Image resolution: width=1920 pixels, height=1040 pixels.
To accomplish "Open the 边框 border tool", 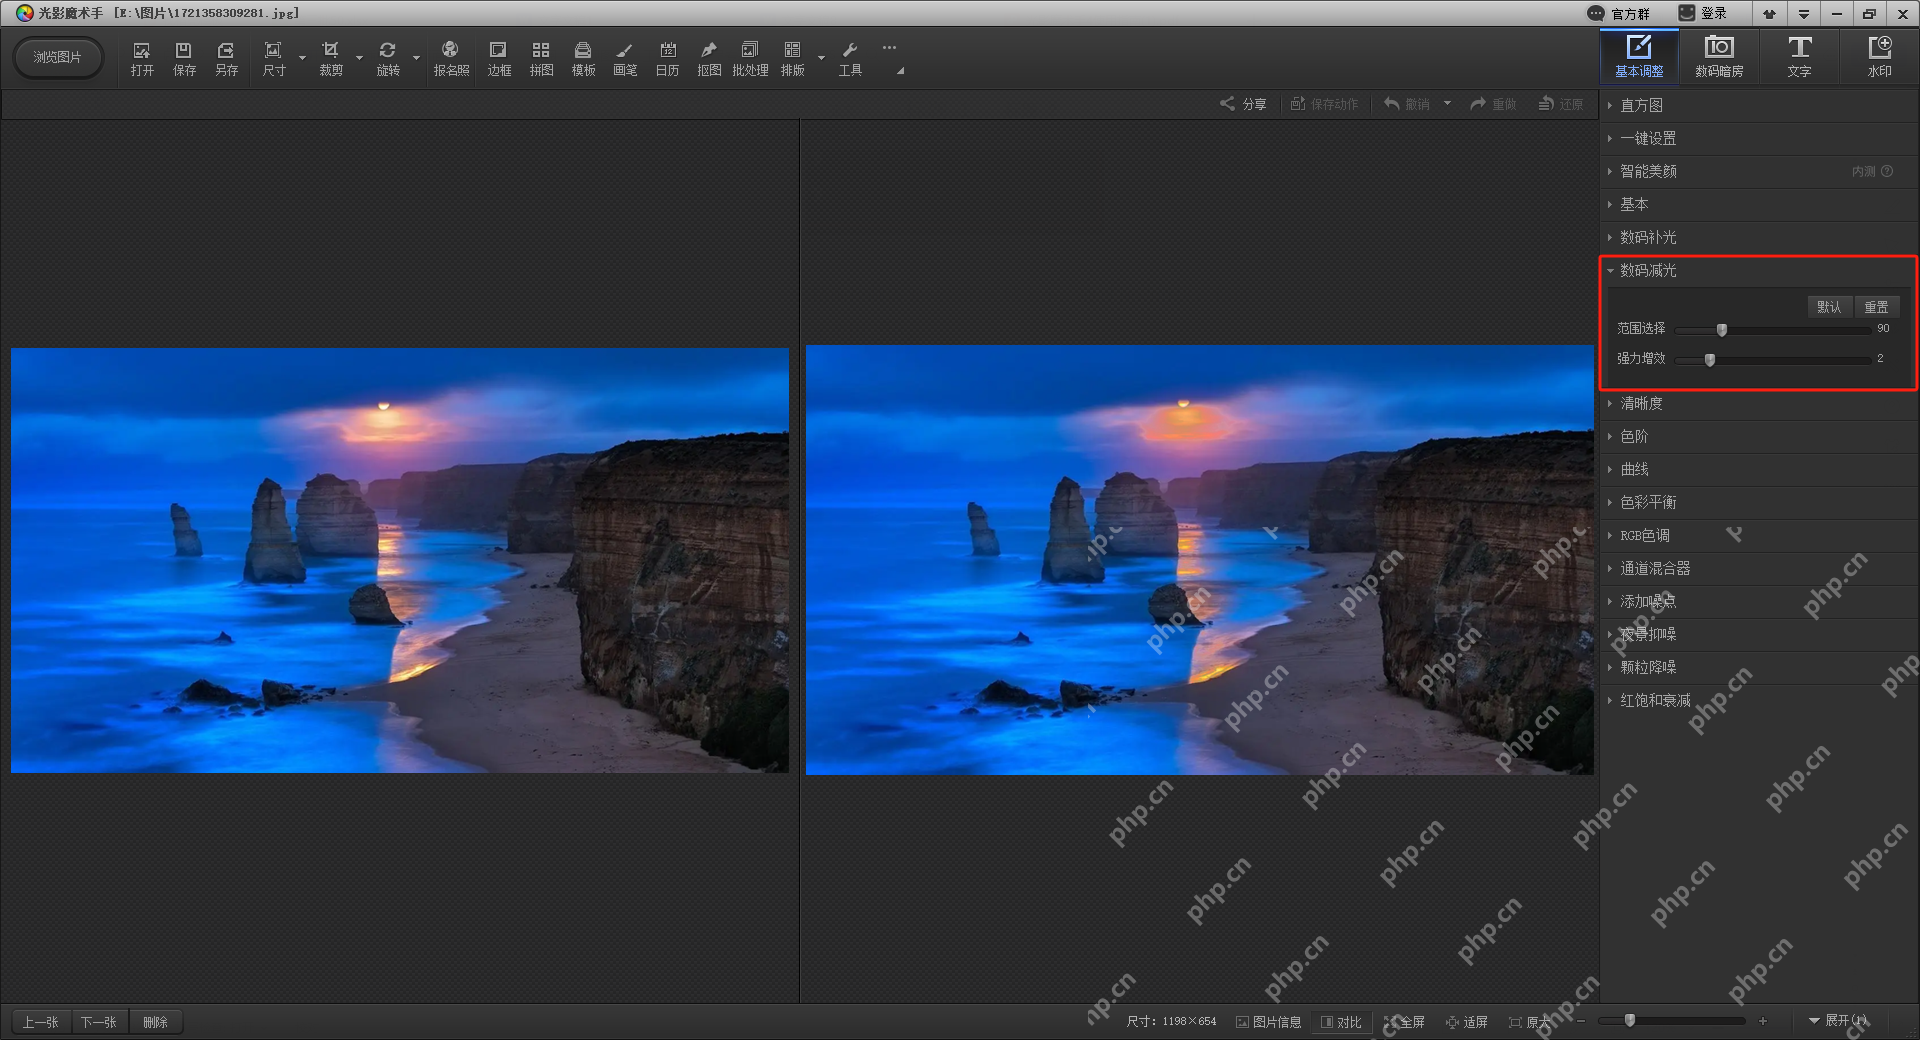I will 499,59.
